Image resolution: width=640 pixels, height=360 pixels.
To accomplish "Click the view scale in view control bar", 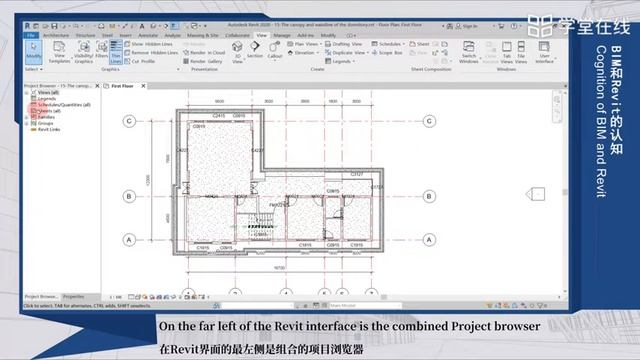I will [116, 297].
